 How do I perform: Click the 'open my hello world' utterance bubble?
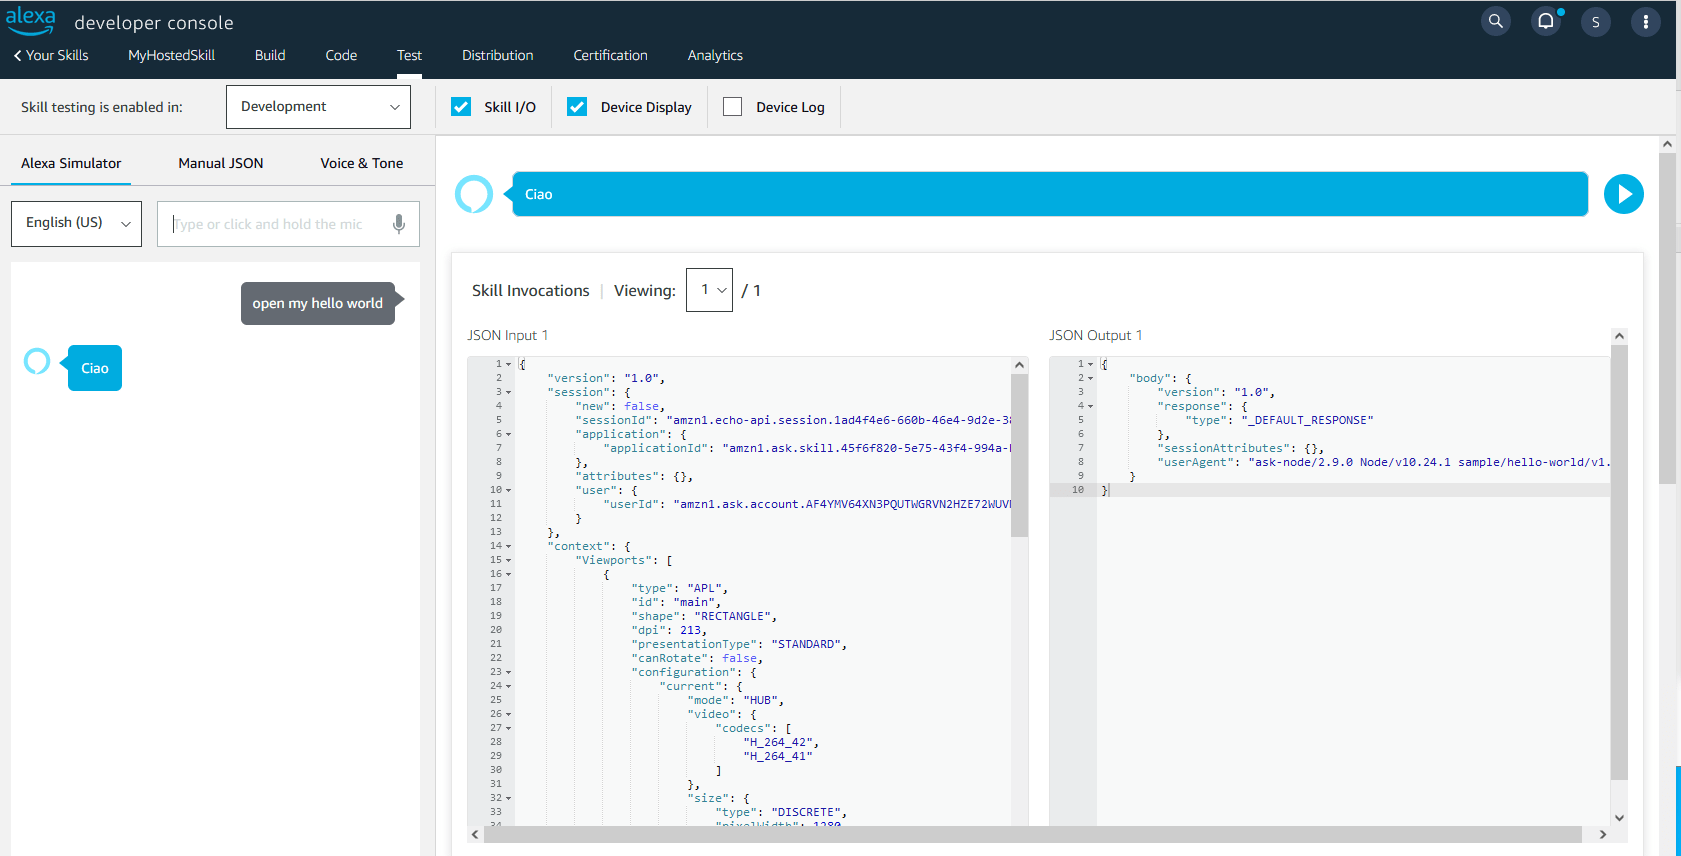point(318,303)
